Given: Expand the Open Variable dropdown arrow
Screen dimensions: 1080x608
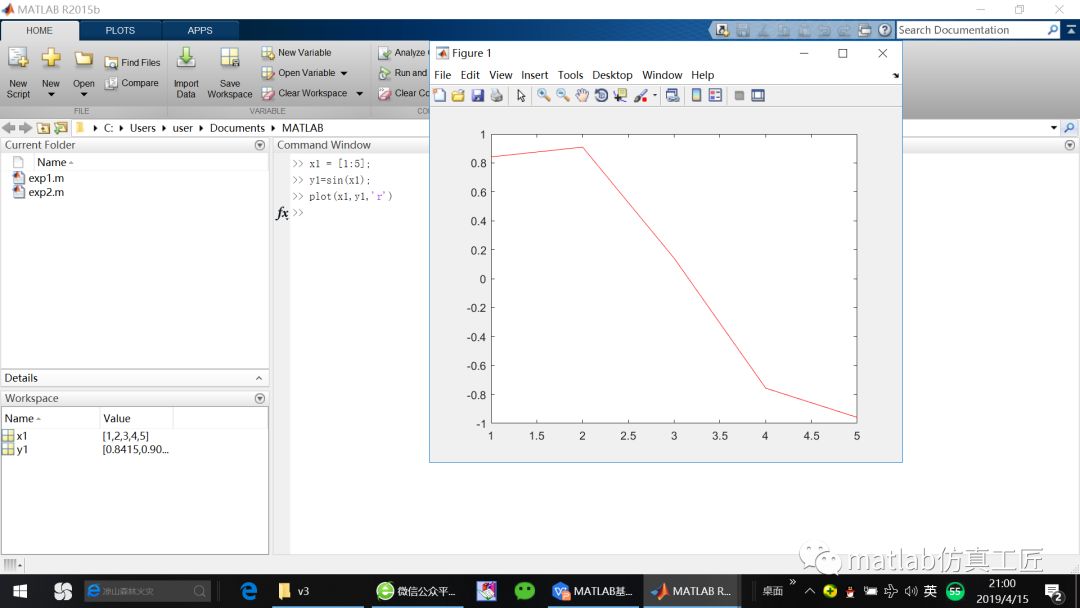Looking at the screenshot, I should [344, 73].
